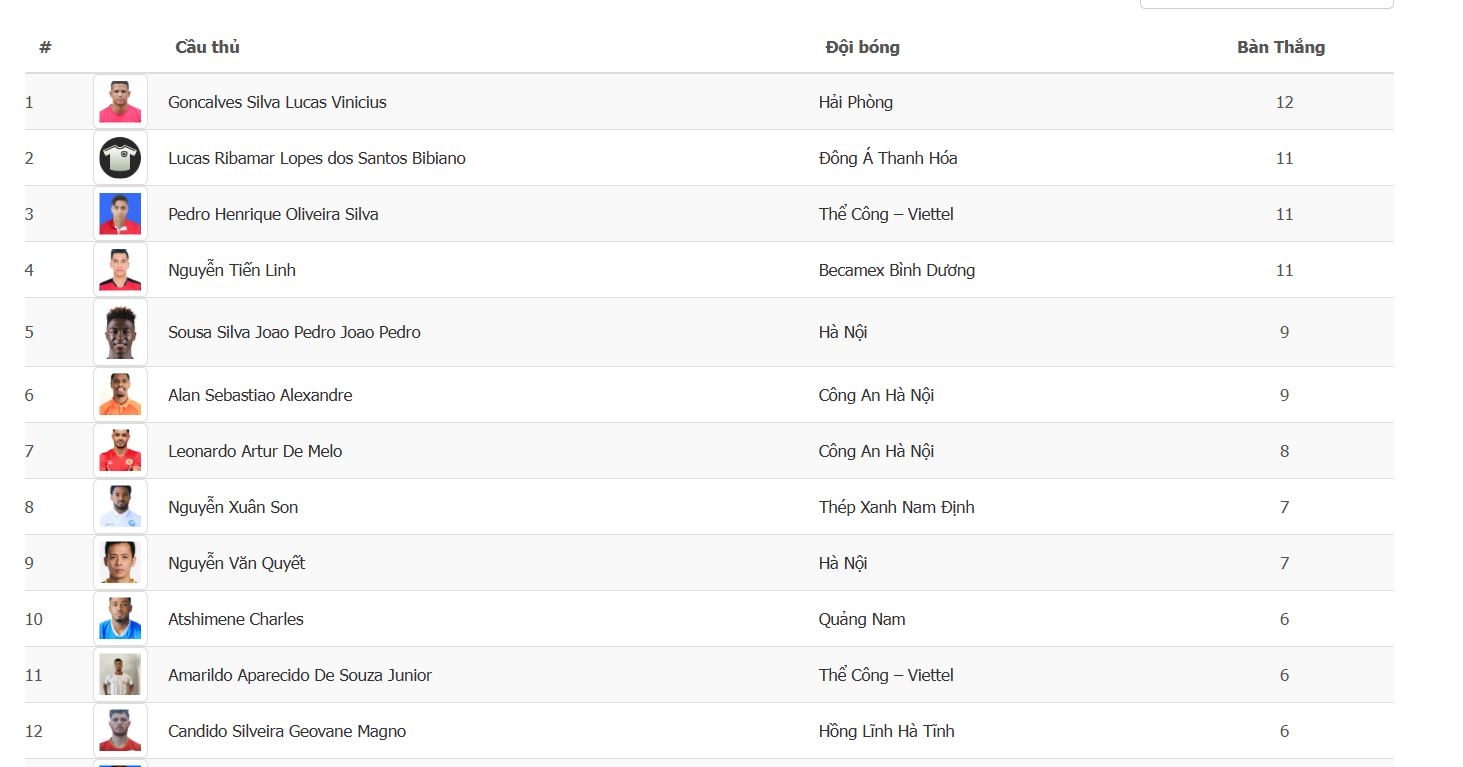Open Amarildo Aparecido De Souza Junior name

(x=300, y=675)
